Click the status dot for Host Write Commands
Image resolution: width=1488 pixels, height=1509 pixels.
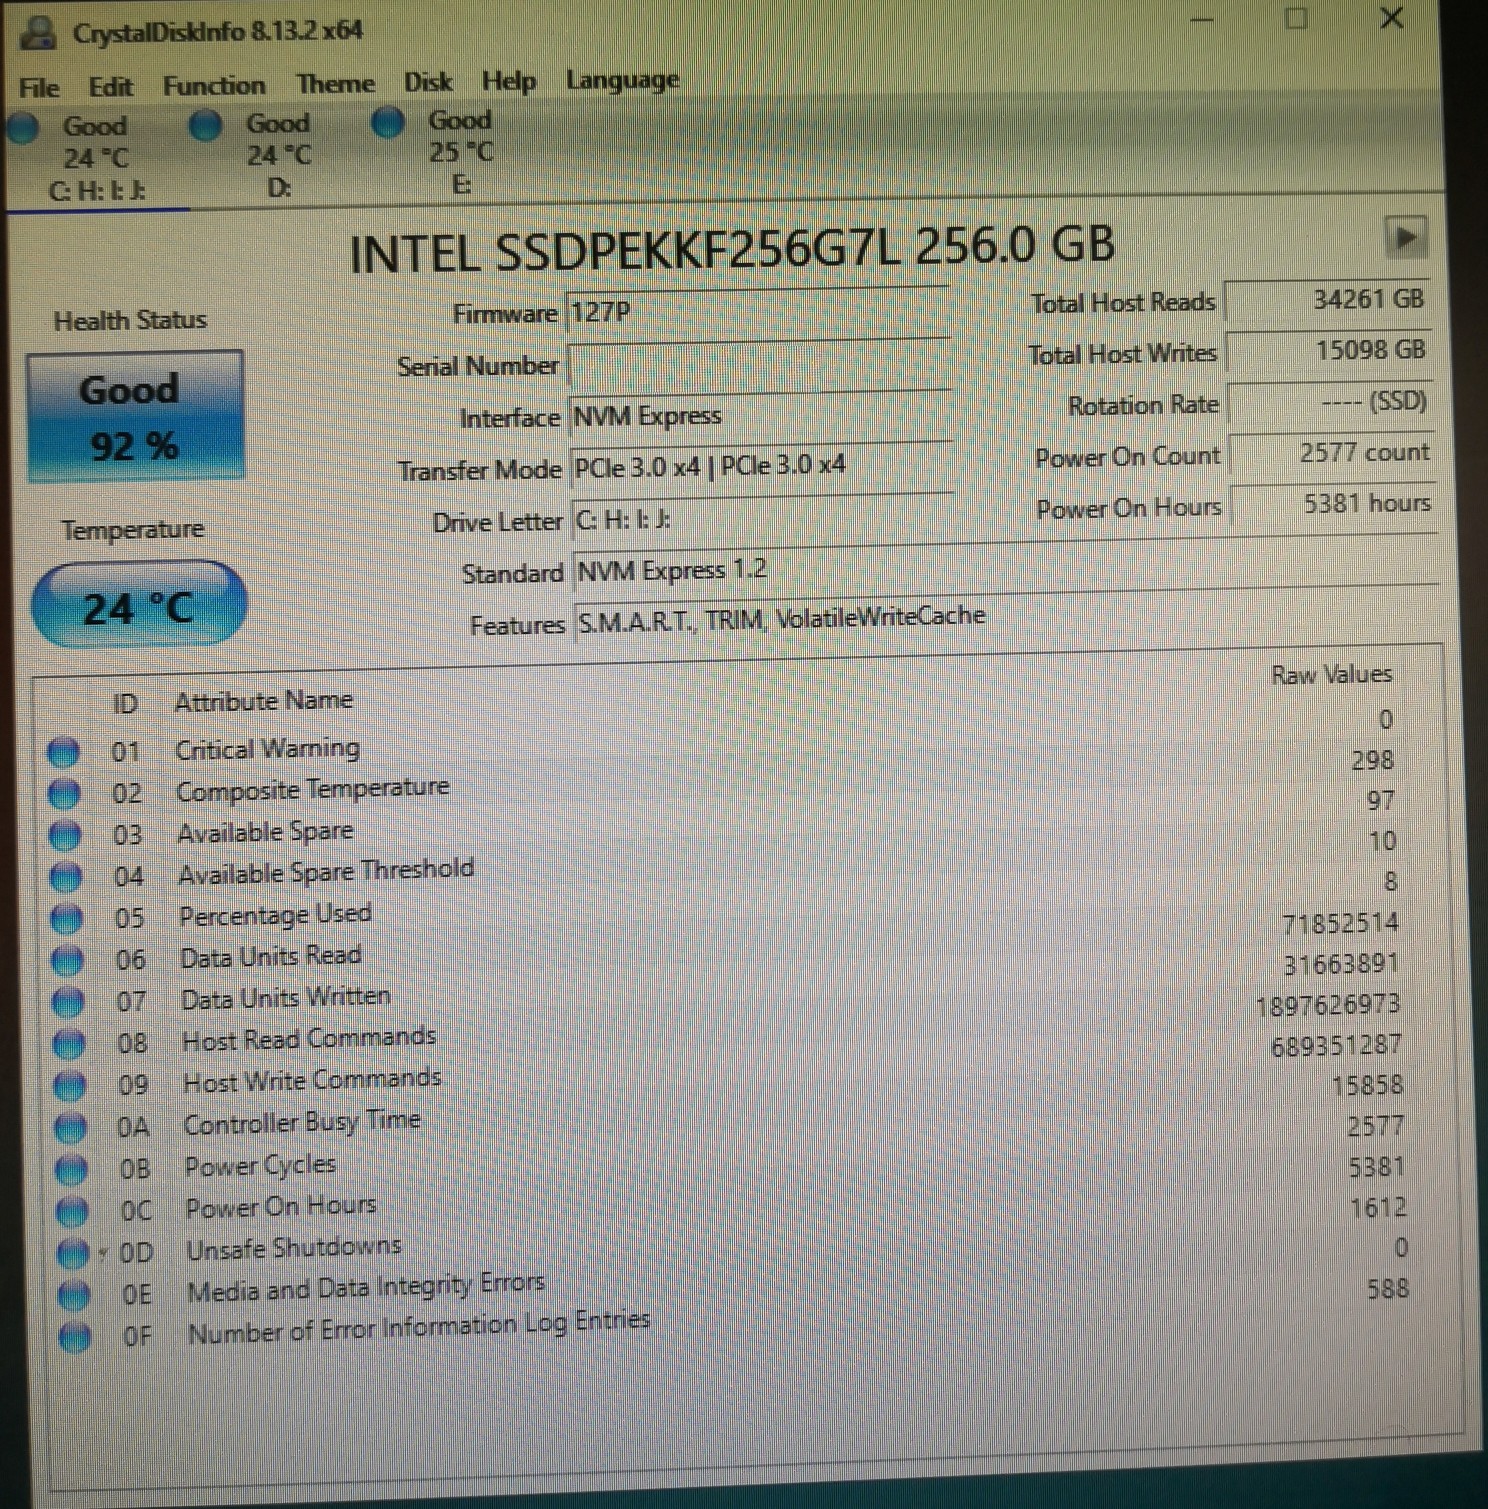tap(70, 1086)
